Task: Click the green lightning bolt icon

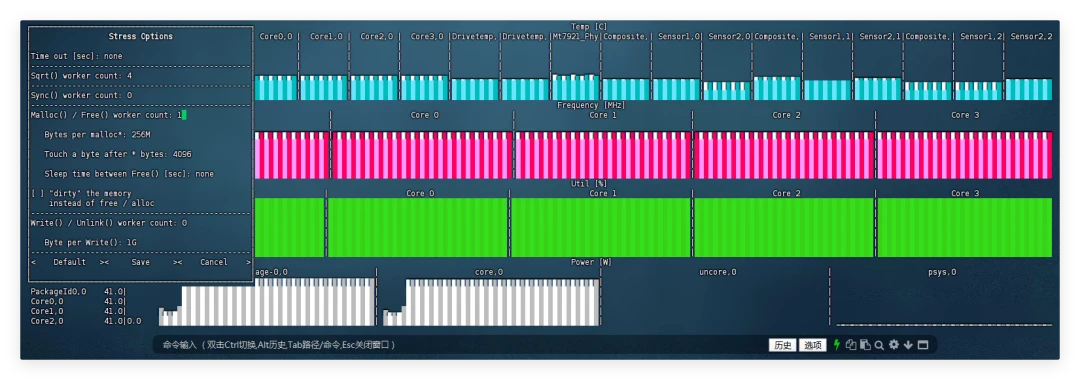Action: coord(837,345)
